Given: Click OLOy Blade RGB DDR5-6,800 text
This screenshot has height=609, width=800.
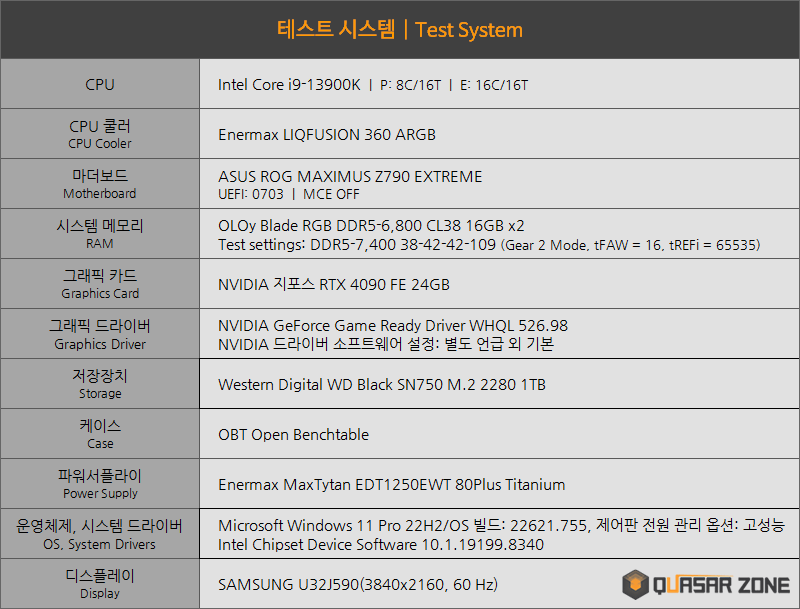Looking at the screenshot, I should [x=371, y=226].
